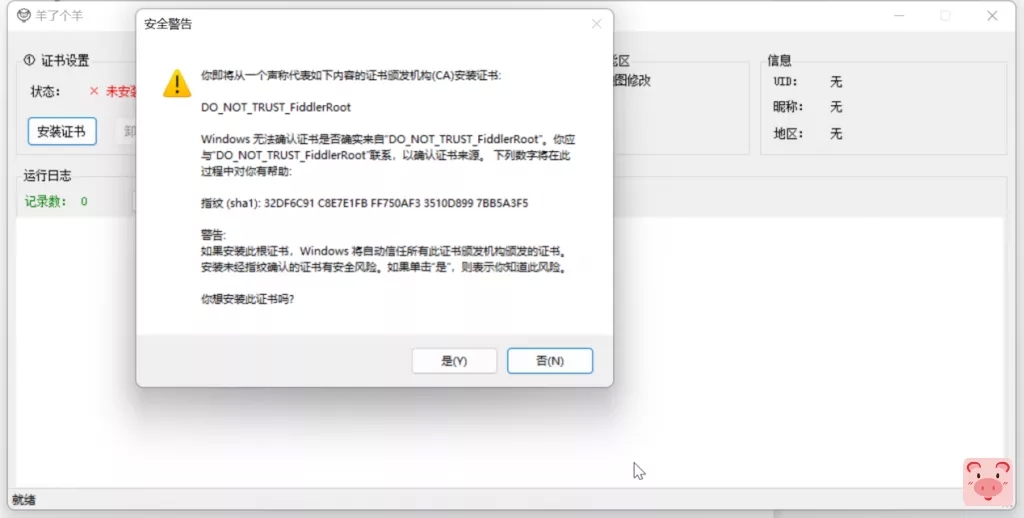Confirm certificate install with 是(Y)
Screen dimensions: 1024x518
(454, 361)
